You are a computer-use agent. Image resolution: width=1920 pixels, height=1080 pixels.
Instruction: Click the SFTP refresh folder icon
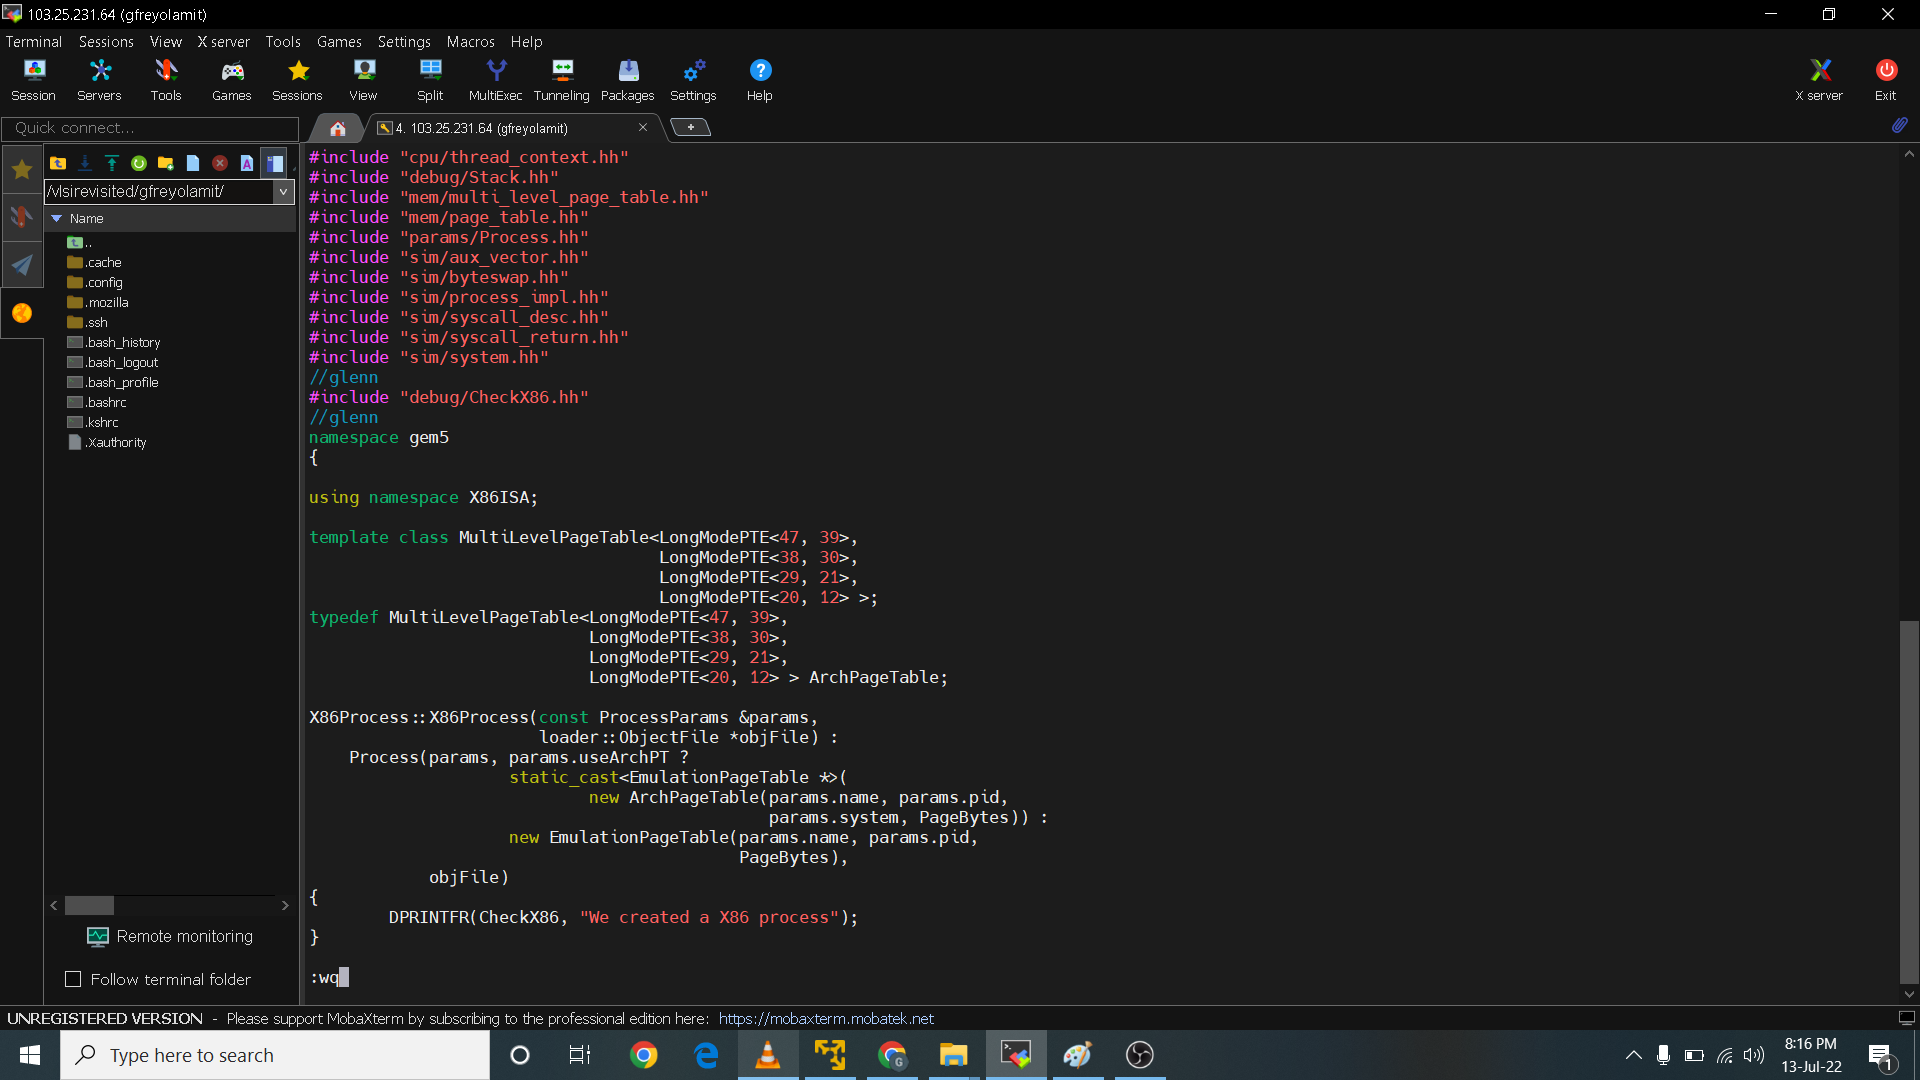[139, 163]
